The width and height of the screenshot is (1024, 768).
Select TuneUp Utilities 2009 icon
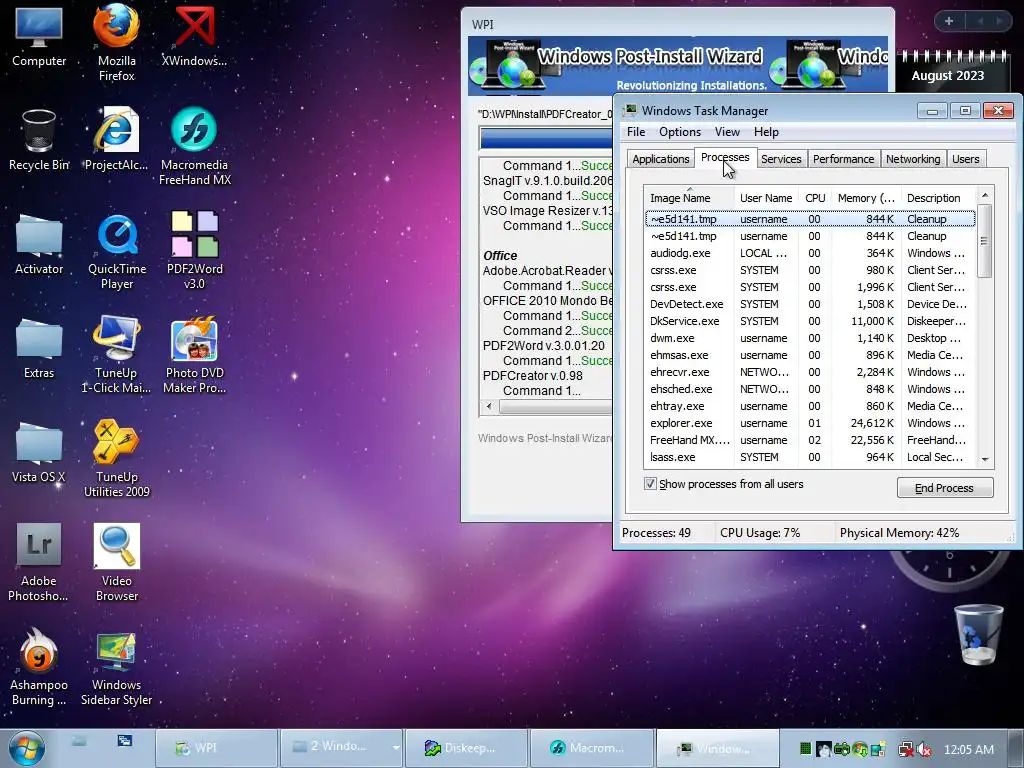116,458
